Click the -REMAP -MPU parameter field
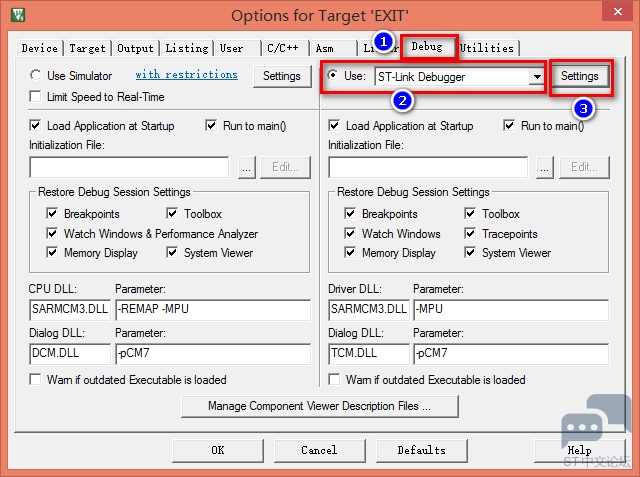 point(213,310)
